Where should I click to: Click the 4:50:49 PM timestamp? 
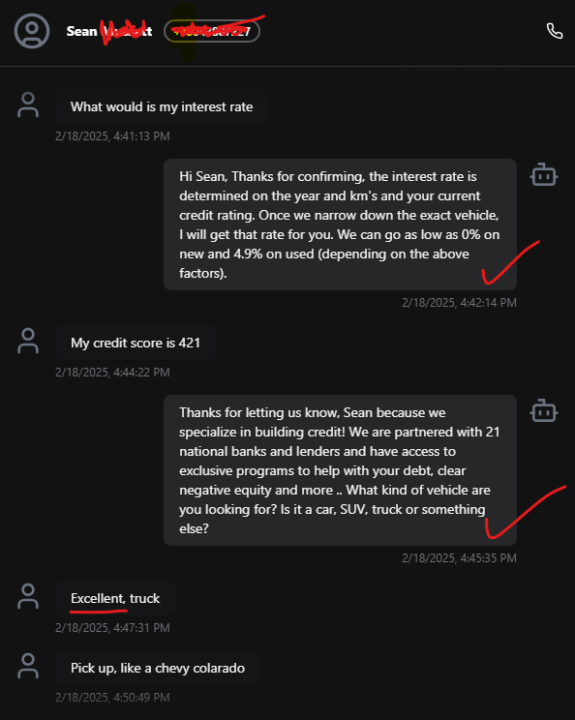pos(113,698)
